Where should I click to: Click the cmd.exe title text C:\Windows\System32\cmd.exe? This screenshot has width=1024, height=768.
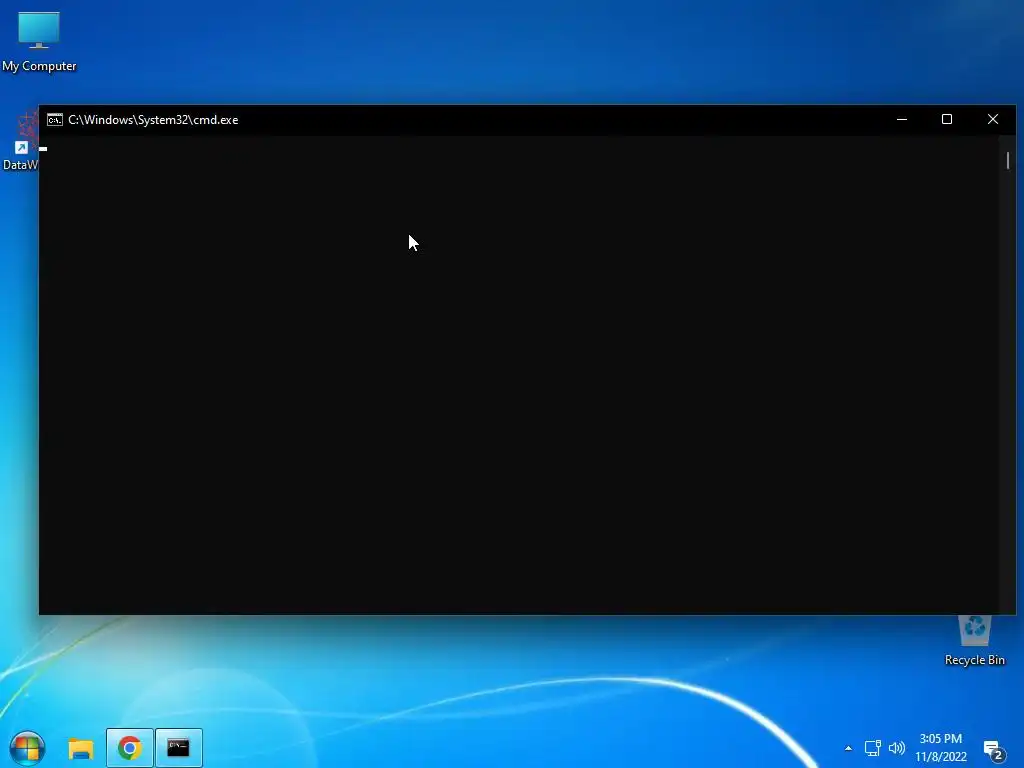153,120
